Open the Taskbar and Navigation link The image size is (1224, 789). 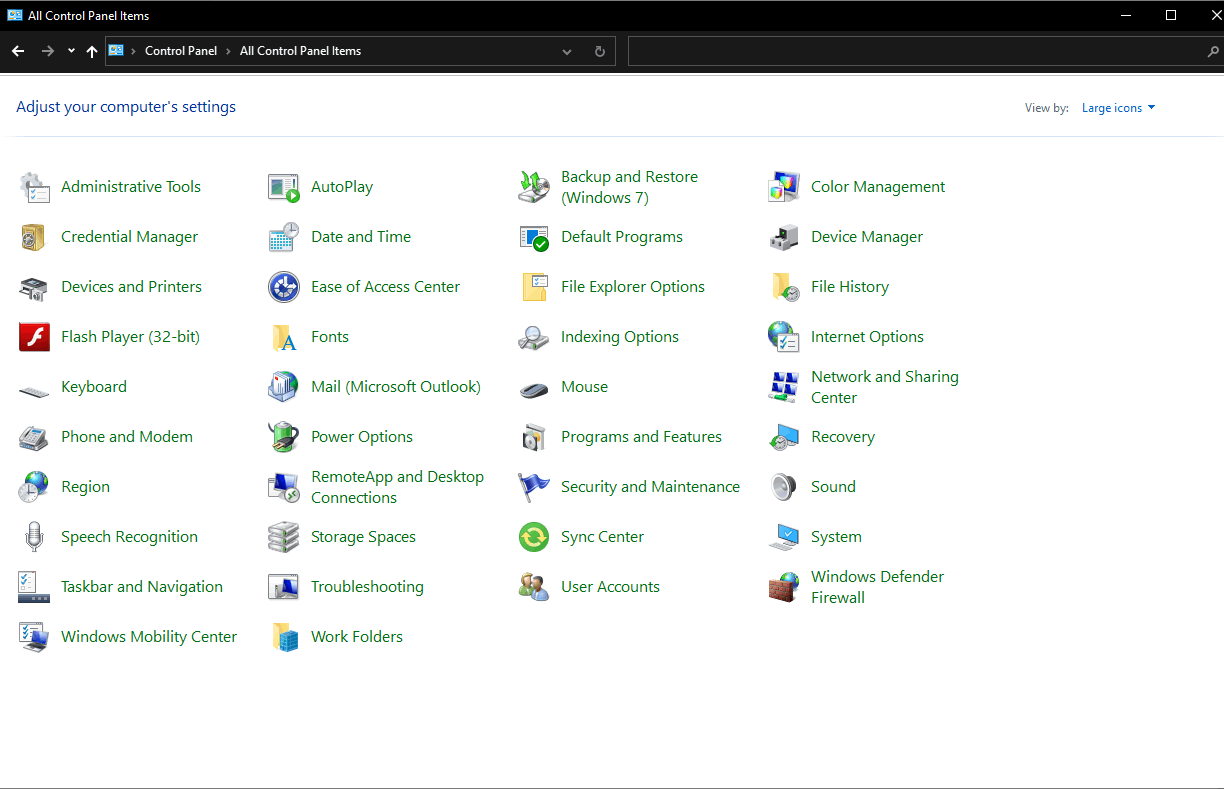pos(142,587)
